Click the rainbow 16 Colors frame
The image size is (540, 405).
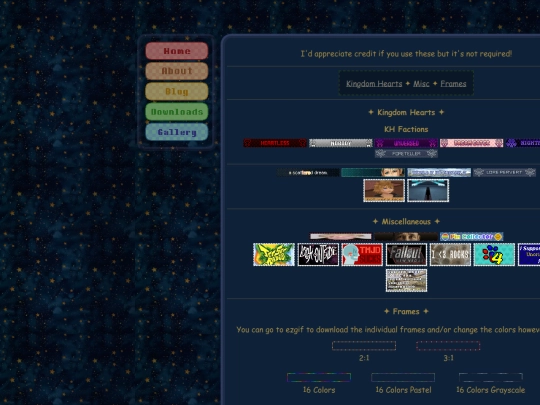[x=319, y=377]
